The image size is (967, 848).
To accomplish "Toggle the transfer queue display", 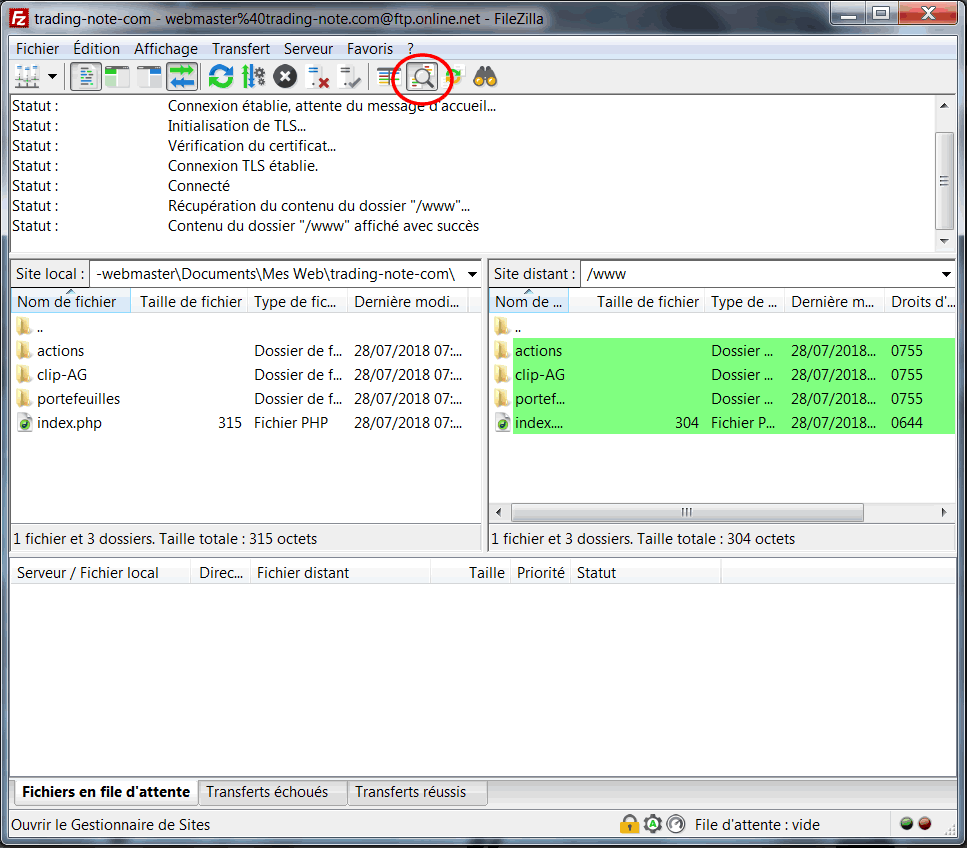I will click(182, 77).
